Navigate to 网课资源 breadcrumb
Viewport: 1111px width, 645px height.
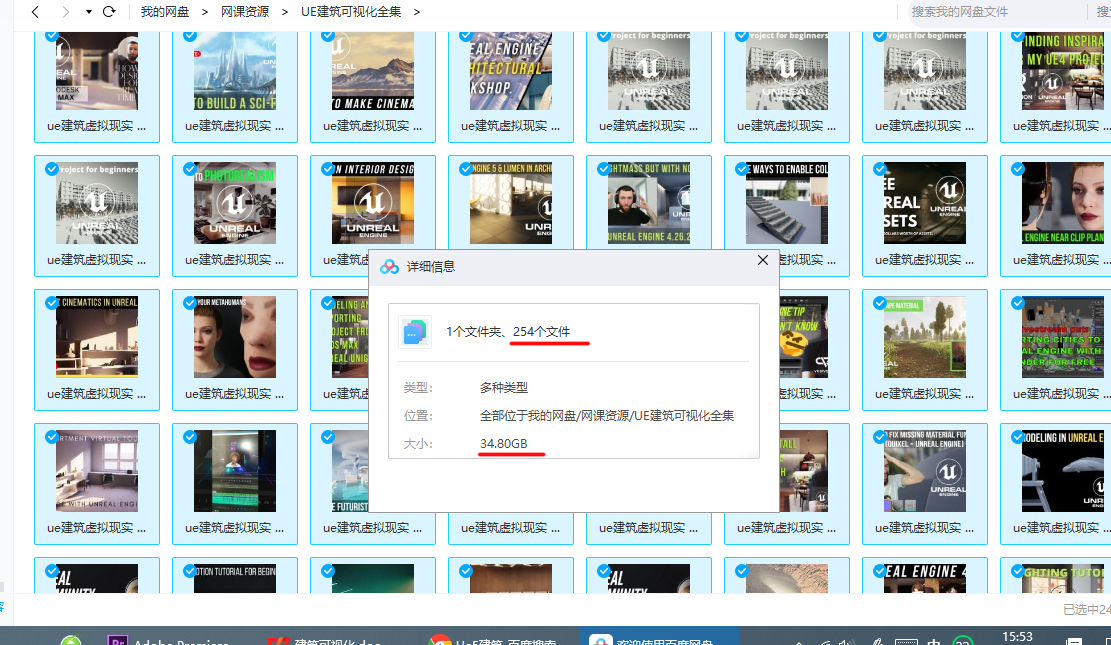click(x=244, y=12)
